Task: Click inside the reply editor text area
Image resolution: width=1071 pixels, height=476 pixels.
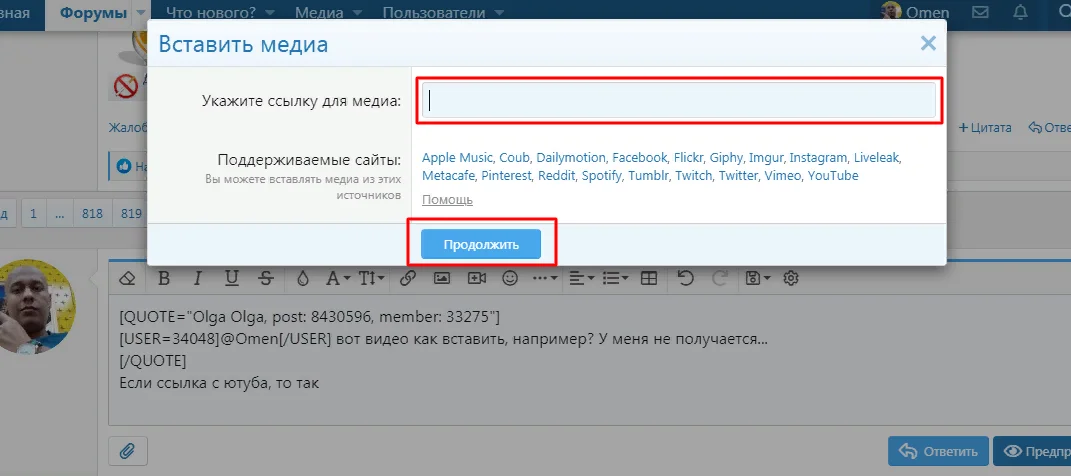Action: pos(587,359)
